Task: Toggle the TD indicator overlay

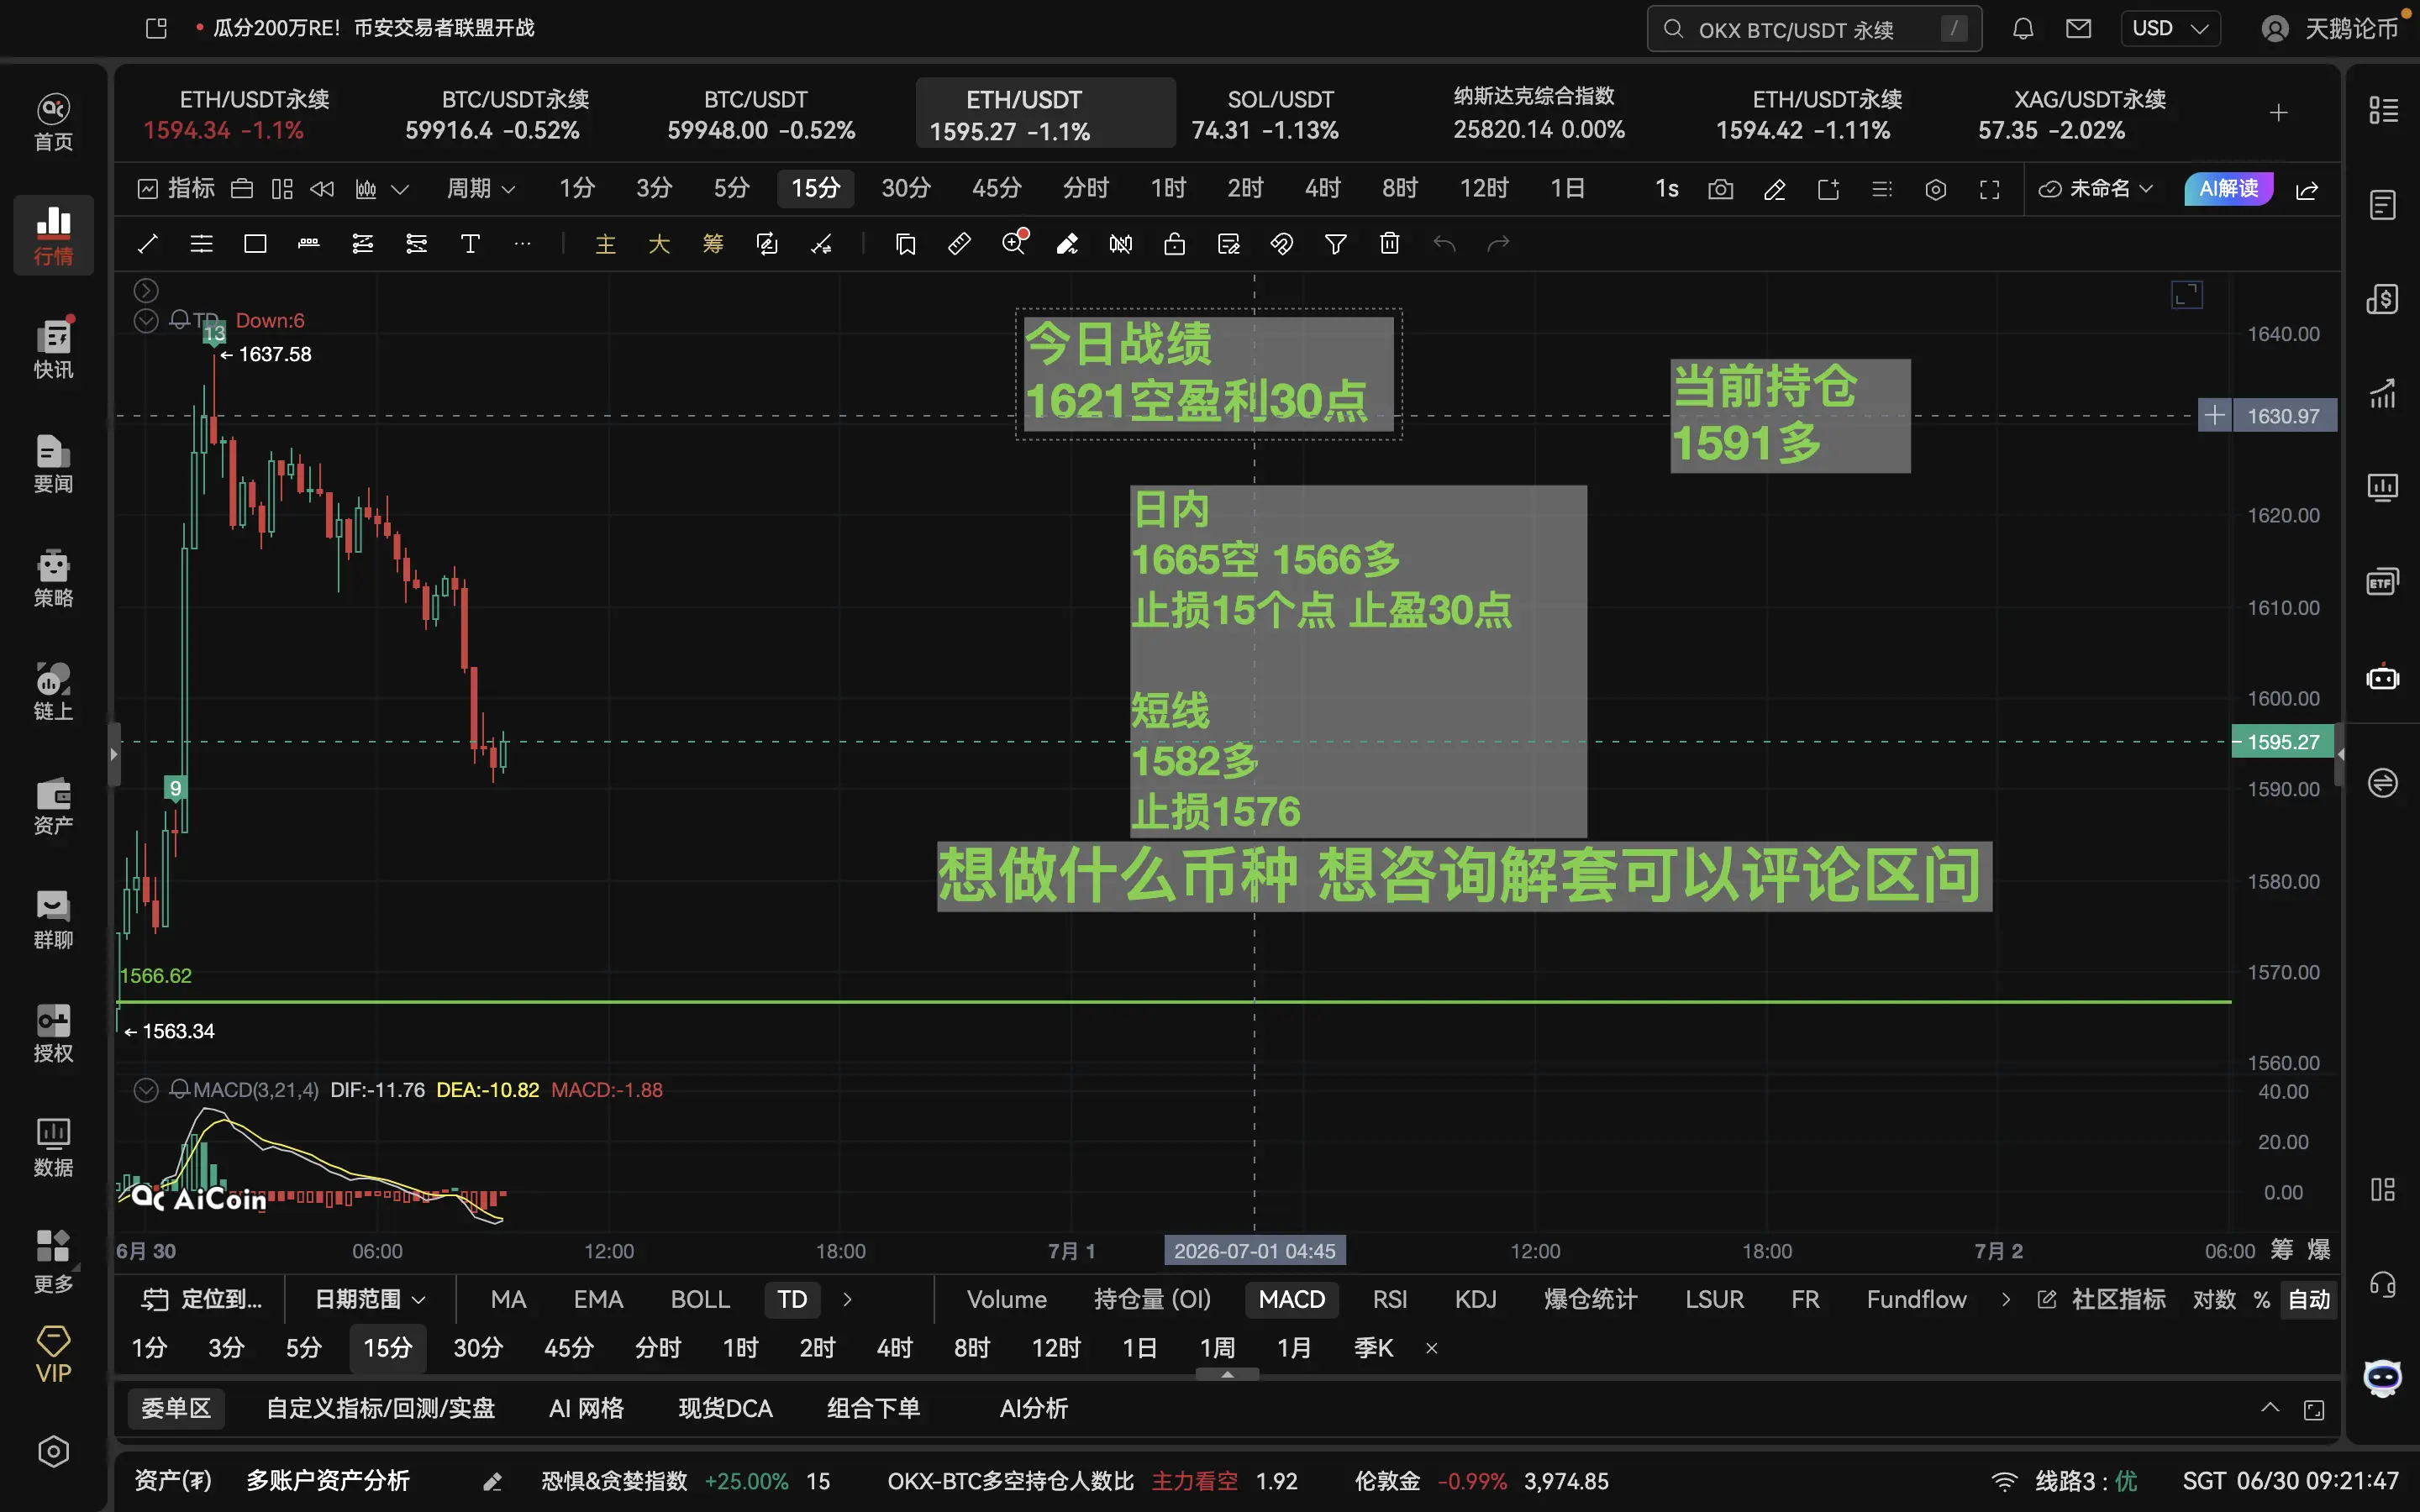Action: point(792,1299)
